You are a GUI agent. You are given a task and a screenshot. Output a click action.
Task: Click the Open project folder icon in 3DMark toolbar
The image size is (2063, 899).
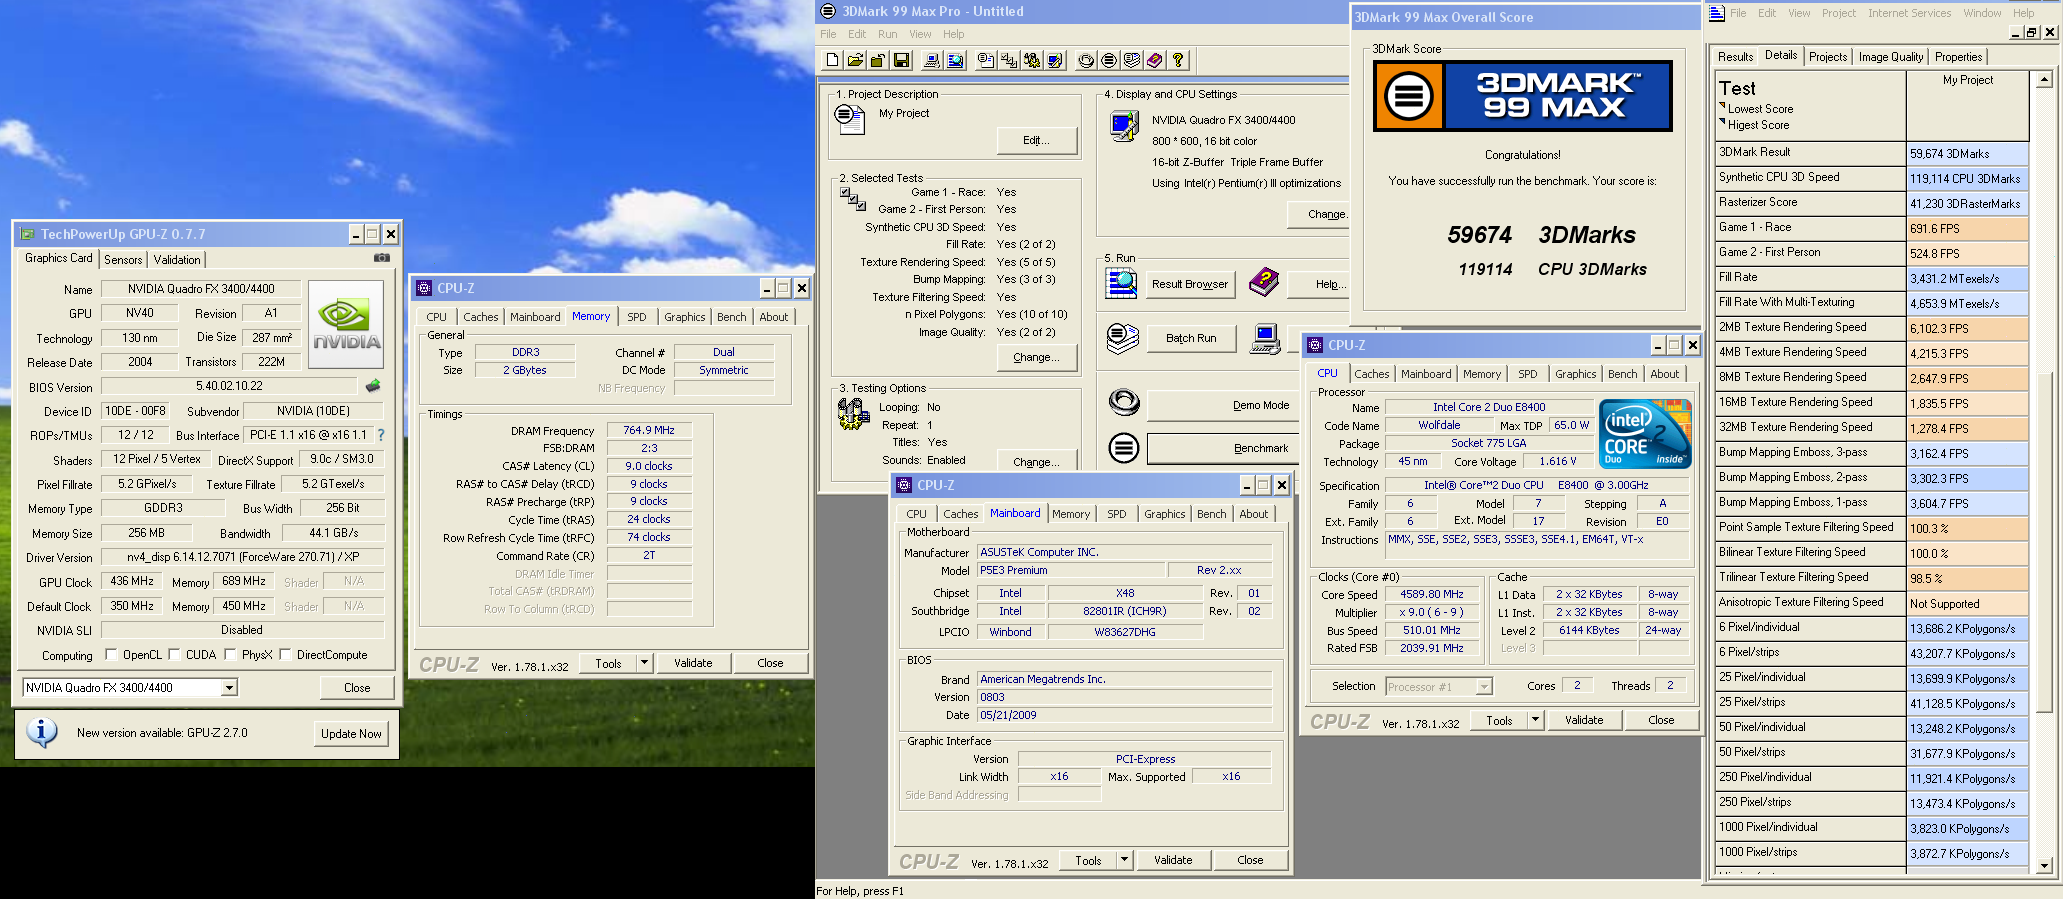tap(855, 60)
